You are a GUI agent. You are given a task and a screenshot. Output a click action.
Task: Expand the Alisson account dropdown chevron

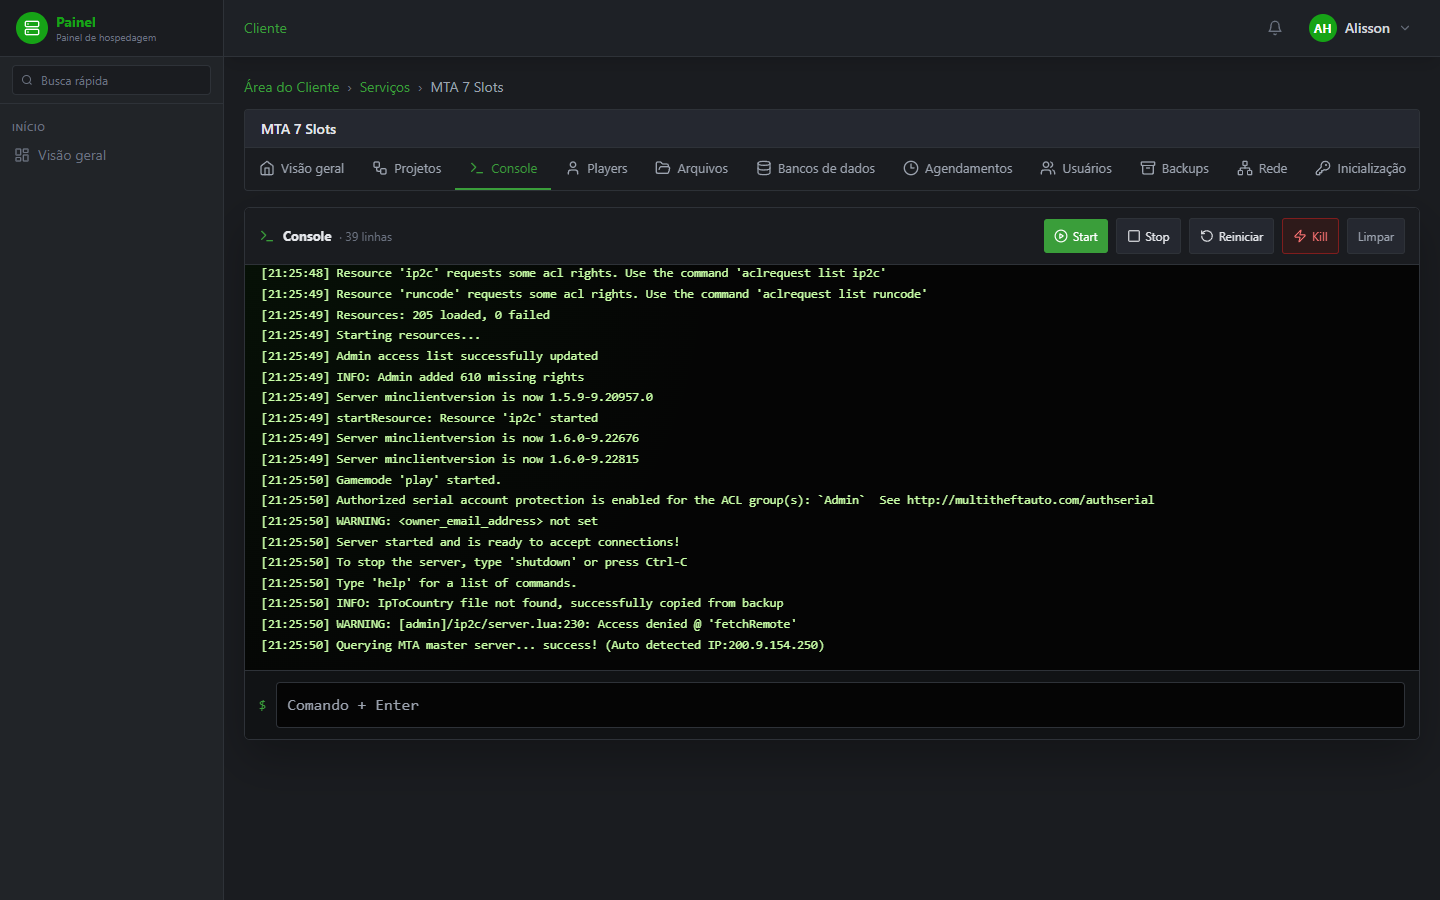coord(1405,28)
